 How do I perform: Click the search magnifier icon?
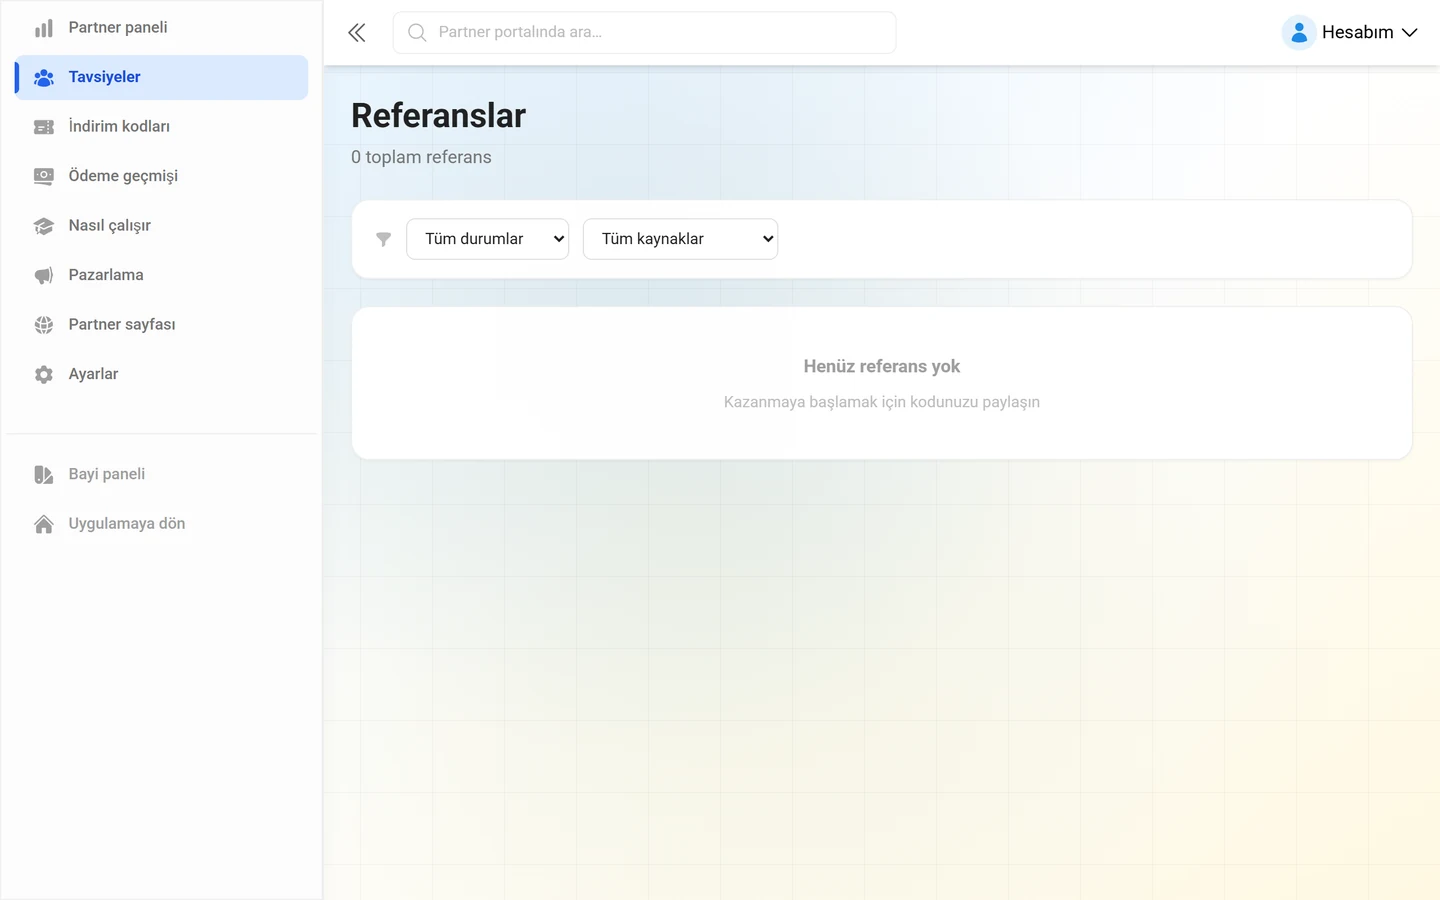point(417,33)
